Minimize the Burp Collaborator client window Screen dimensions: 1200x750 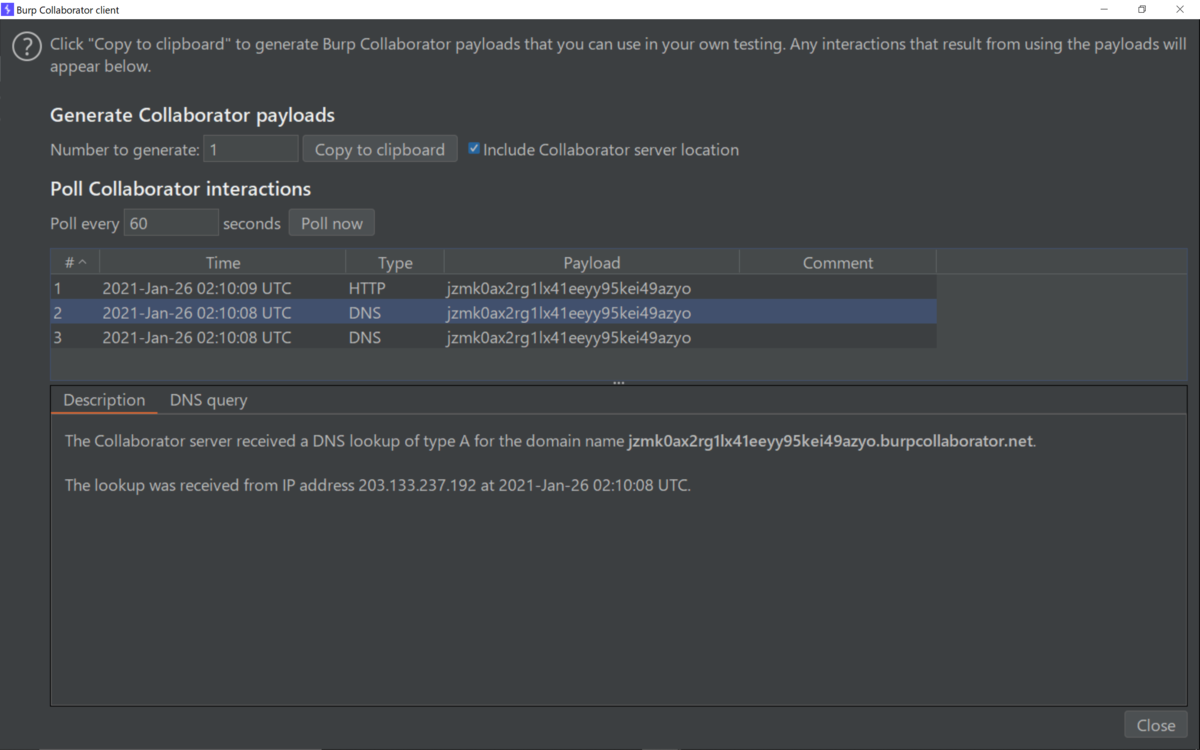tap(1104, 9)
